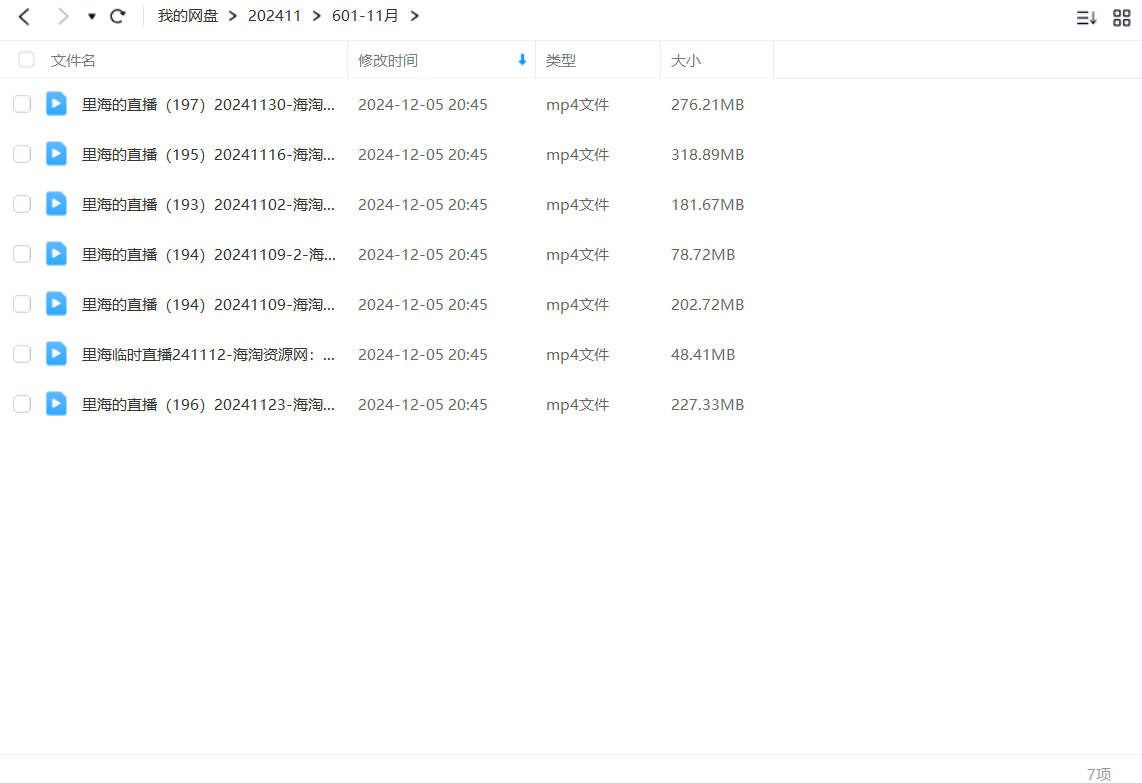Viewport: 1142px width, 783px height.
Task: Check the box for the 202.72MB file
Action: point(22,304)
